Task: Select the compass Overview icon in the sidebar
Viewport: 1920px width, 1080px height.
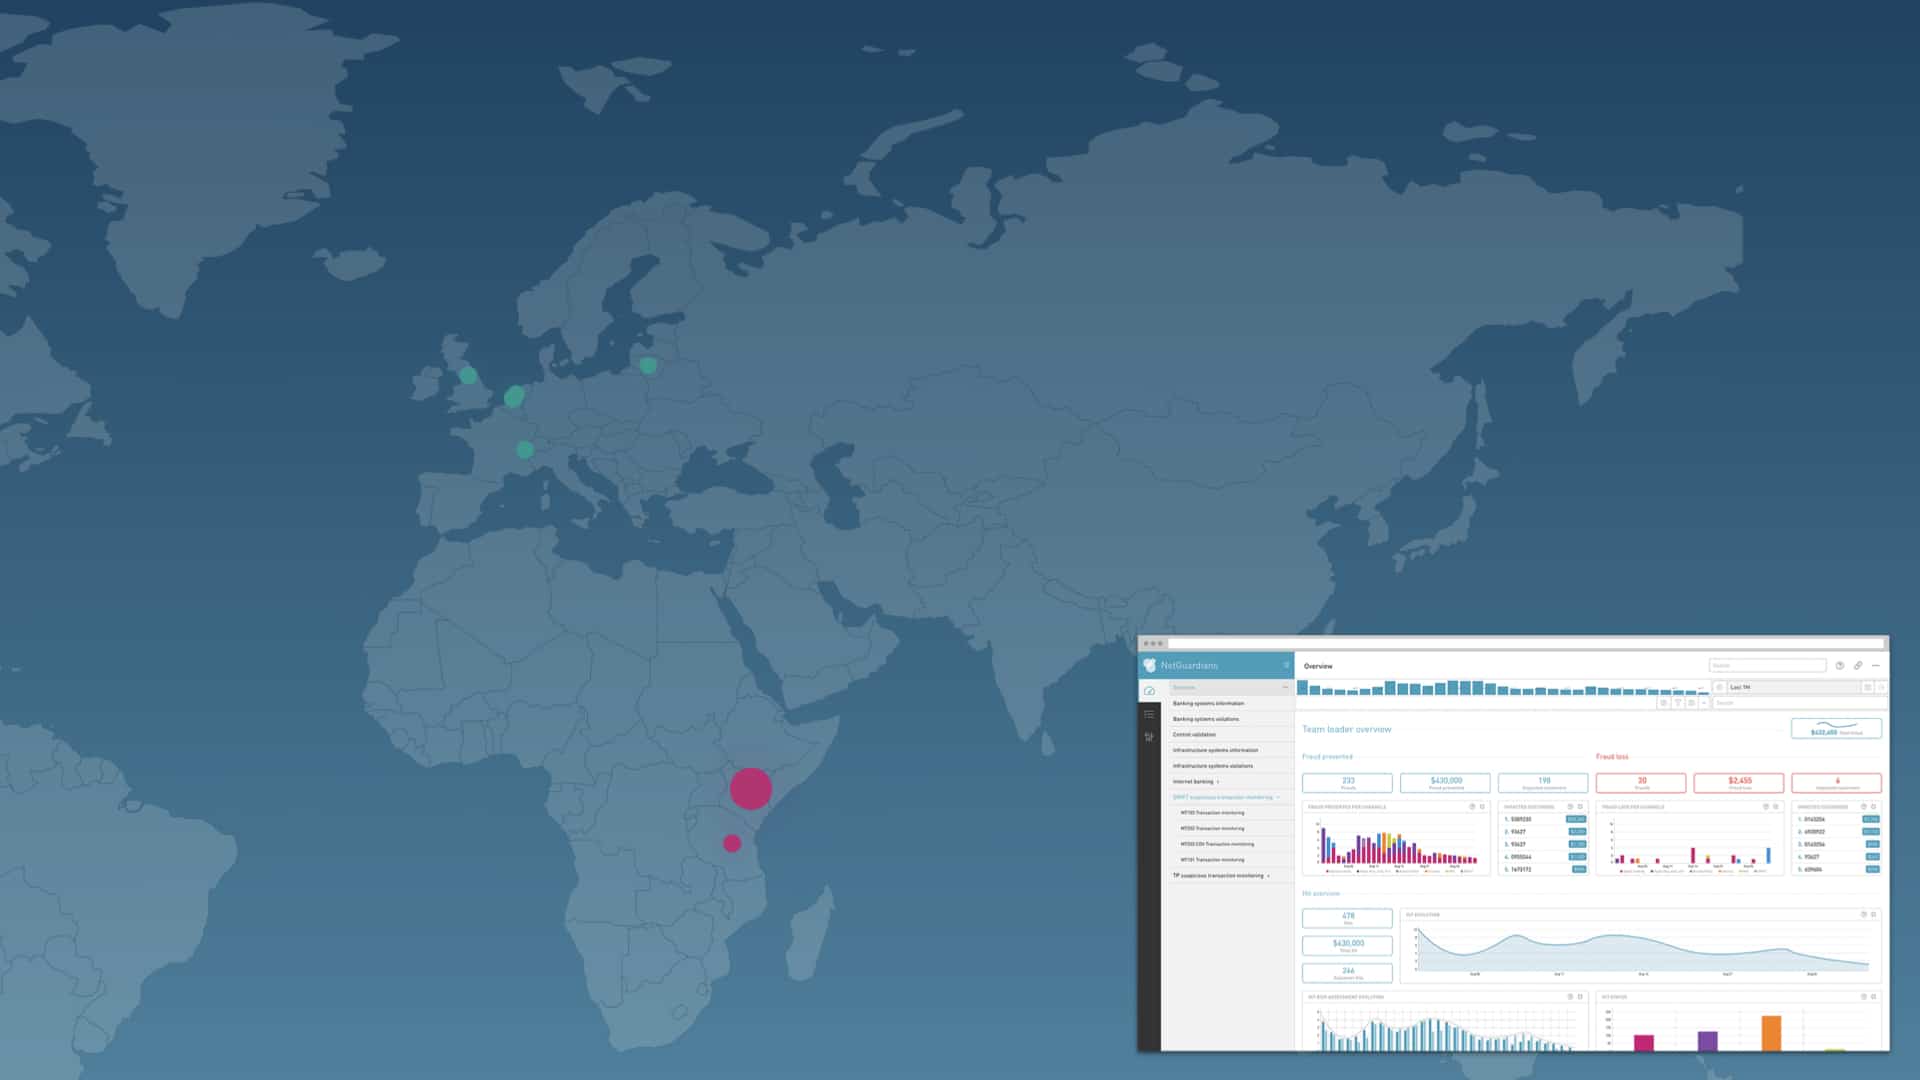Action: coord(1150,691)
